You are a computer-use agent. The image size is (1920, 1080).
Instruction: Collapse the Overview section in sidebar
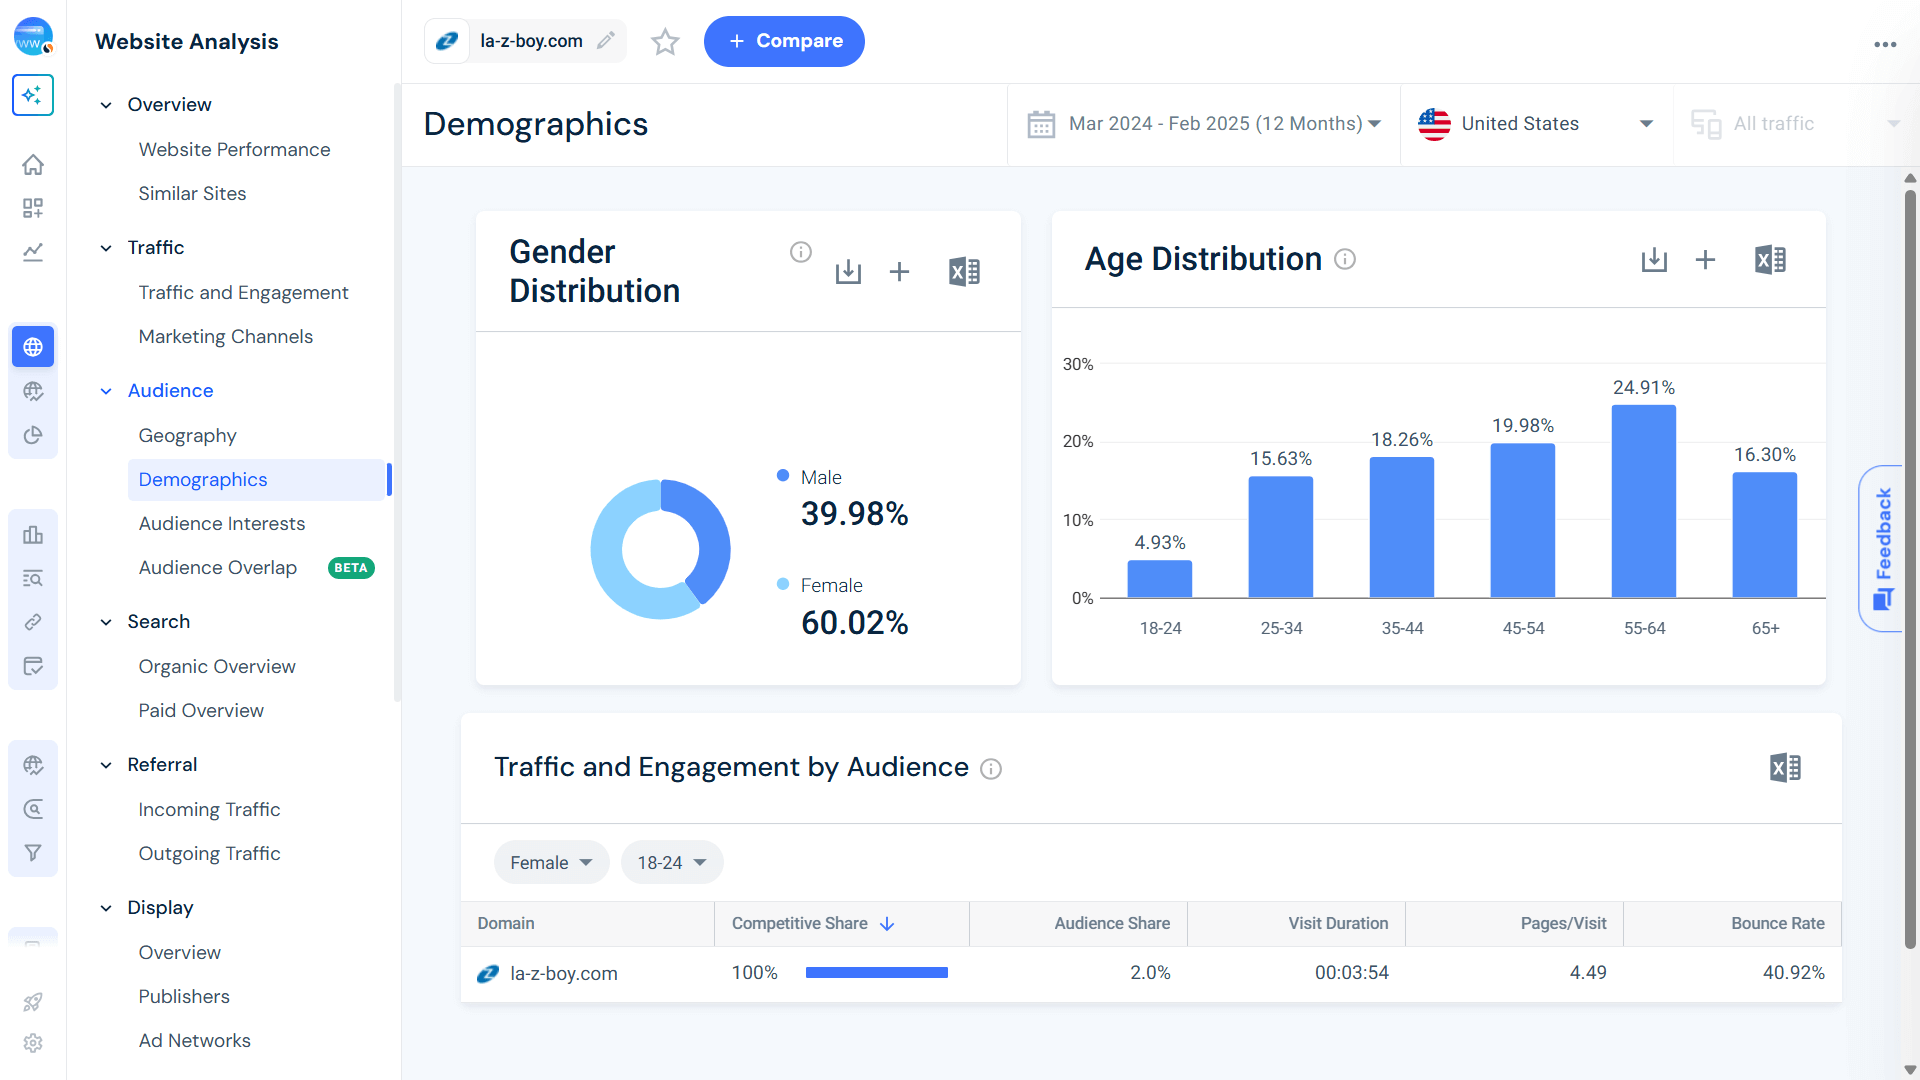click(x=106, y=105)
